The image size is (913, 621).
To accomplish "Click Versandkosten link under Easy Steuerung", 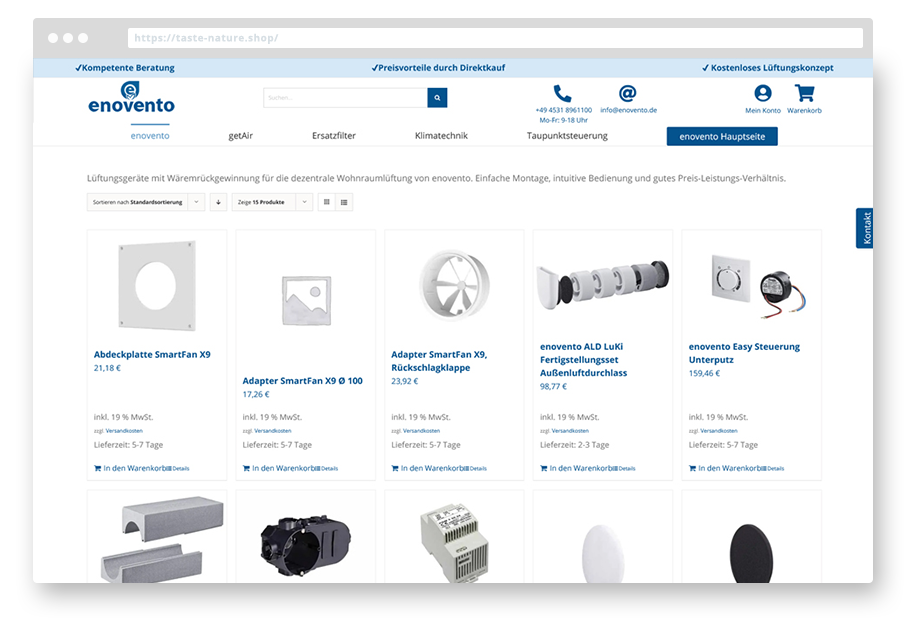I will coord(719,431).
